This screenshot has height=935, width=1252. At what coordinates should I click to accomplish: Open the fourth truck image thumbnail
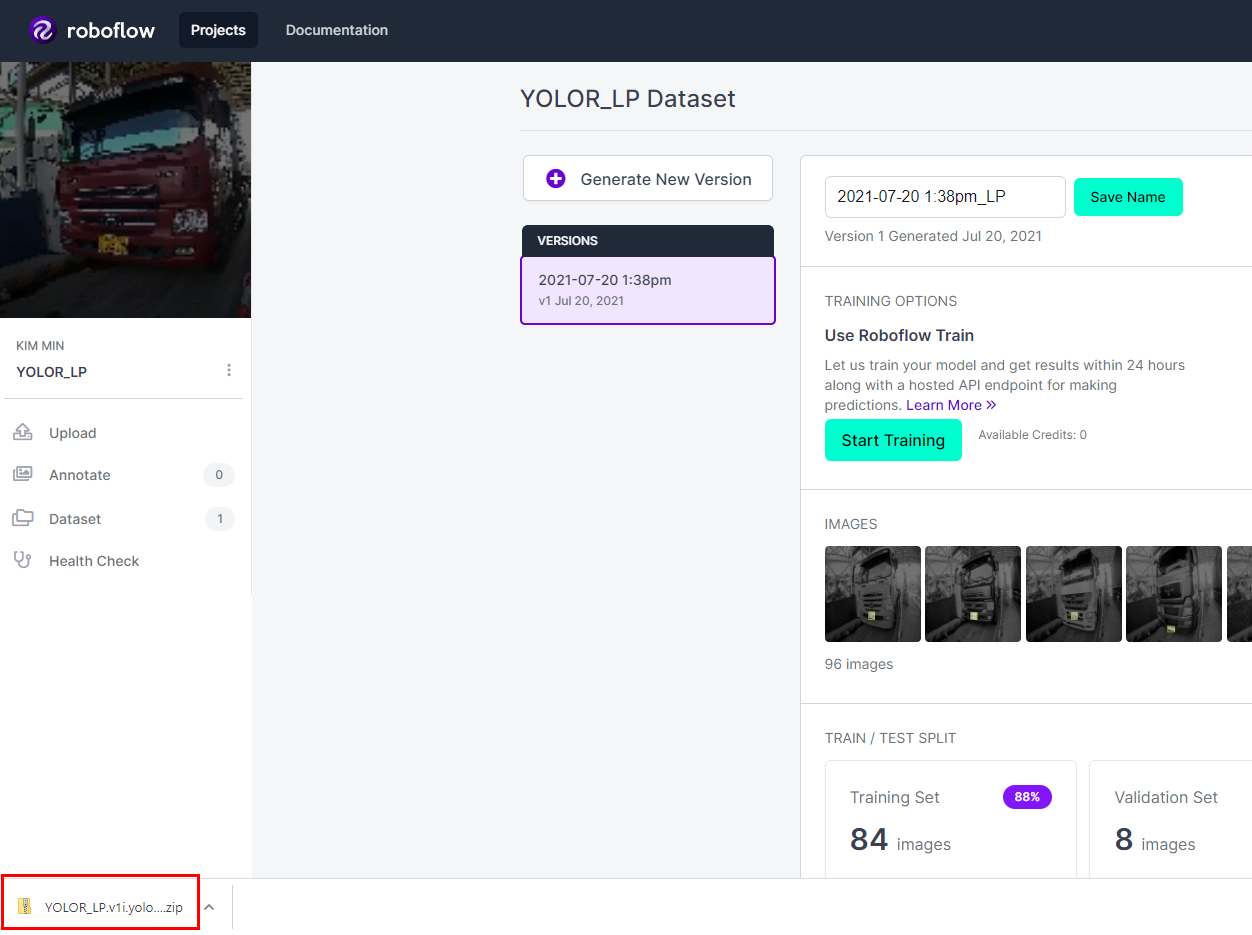[x=1174, y=594]
